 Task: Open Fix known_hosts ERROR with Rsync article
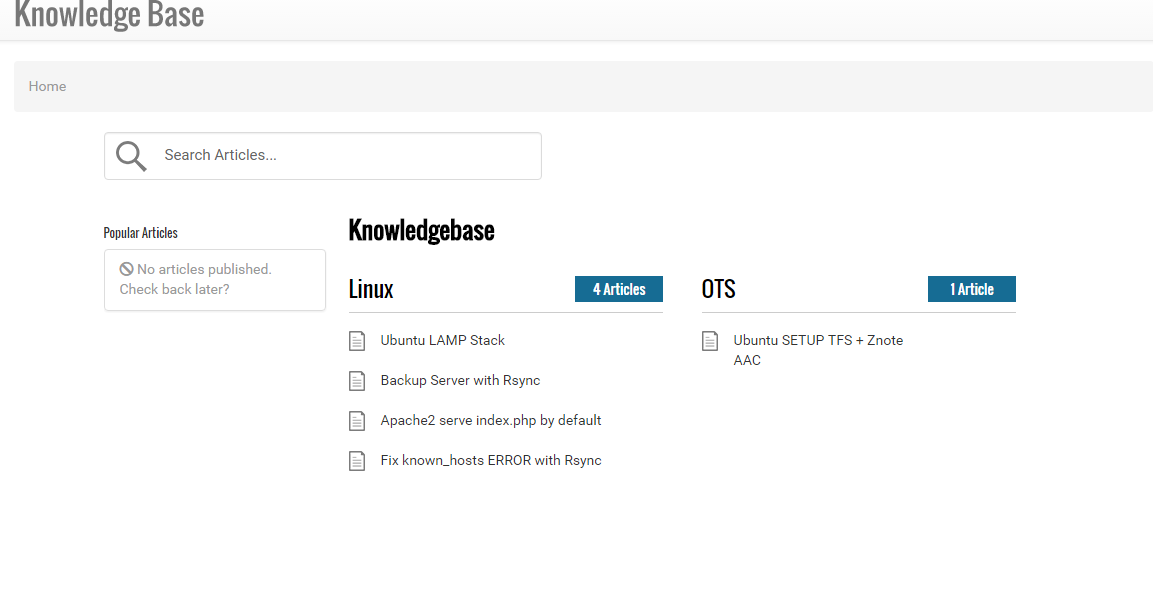coord(490,460)
